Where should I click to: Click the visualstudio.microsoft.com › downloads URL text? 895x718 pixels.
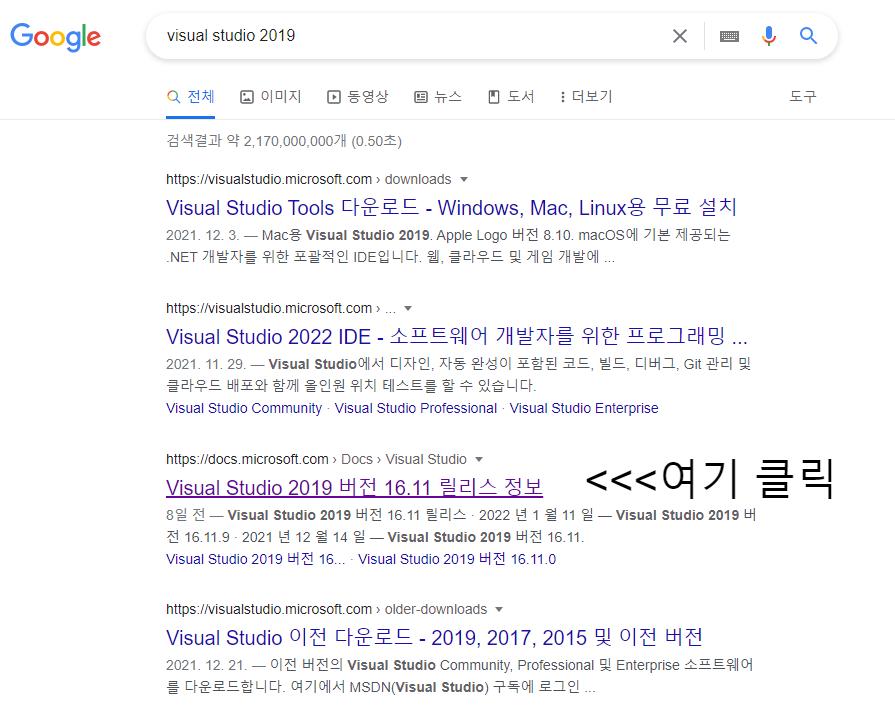[308, 179]
